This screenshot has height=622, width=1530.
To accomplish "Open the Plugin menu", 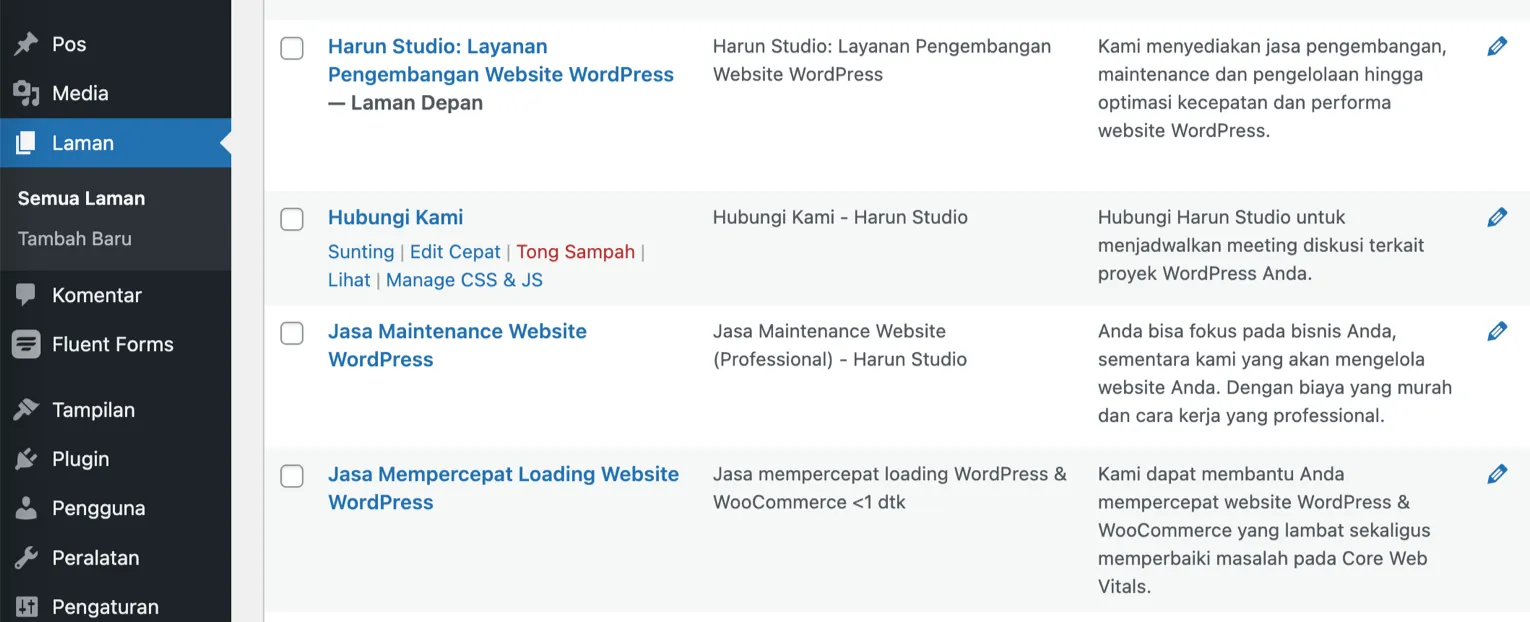I will [116, 459].
